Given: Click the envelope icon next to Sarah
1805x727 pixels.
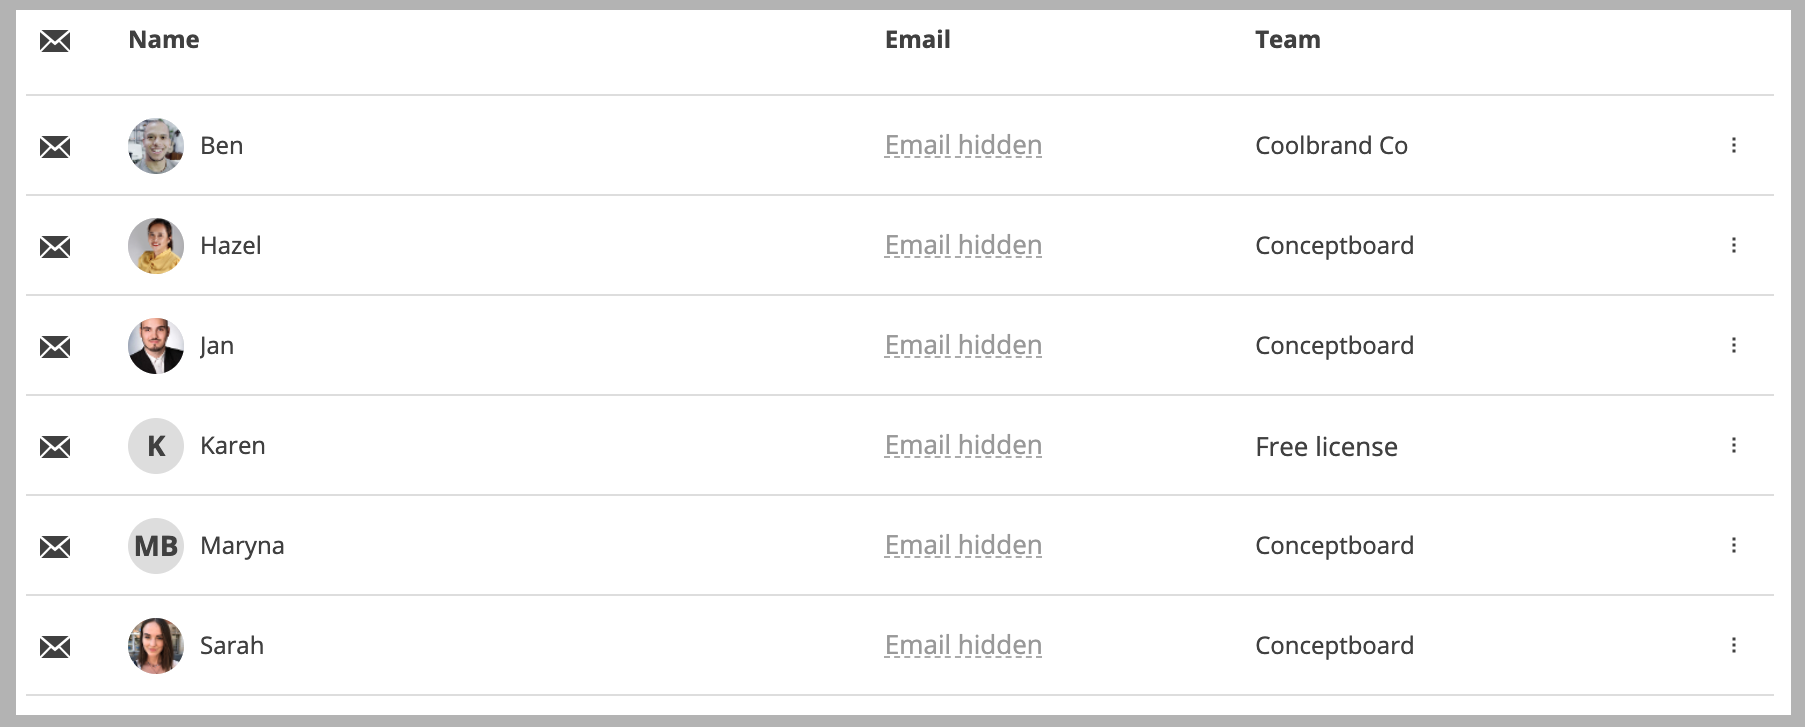Looking at the screenshot, I should (x=55, y=647).
